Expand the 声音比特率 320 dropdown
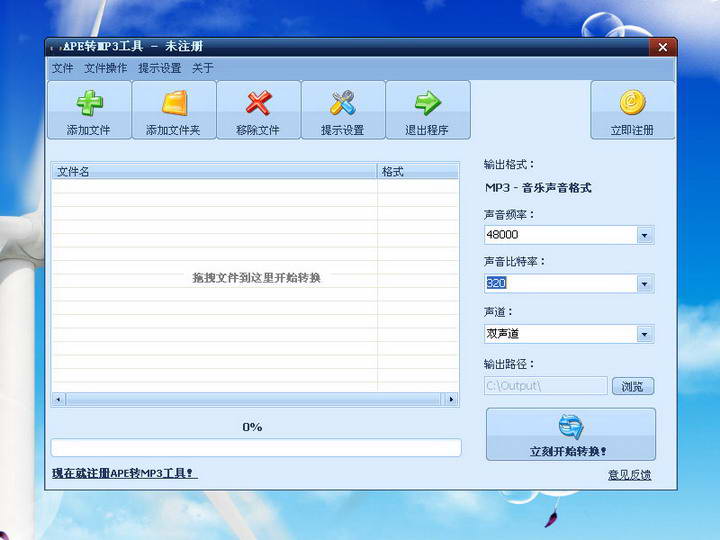The width and height of the screenshot is (720, 540). click(x=644, y=284)
